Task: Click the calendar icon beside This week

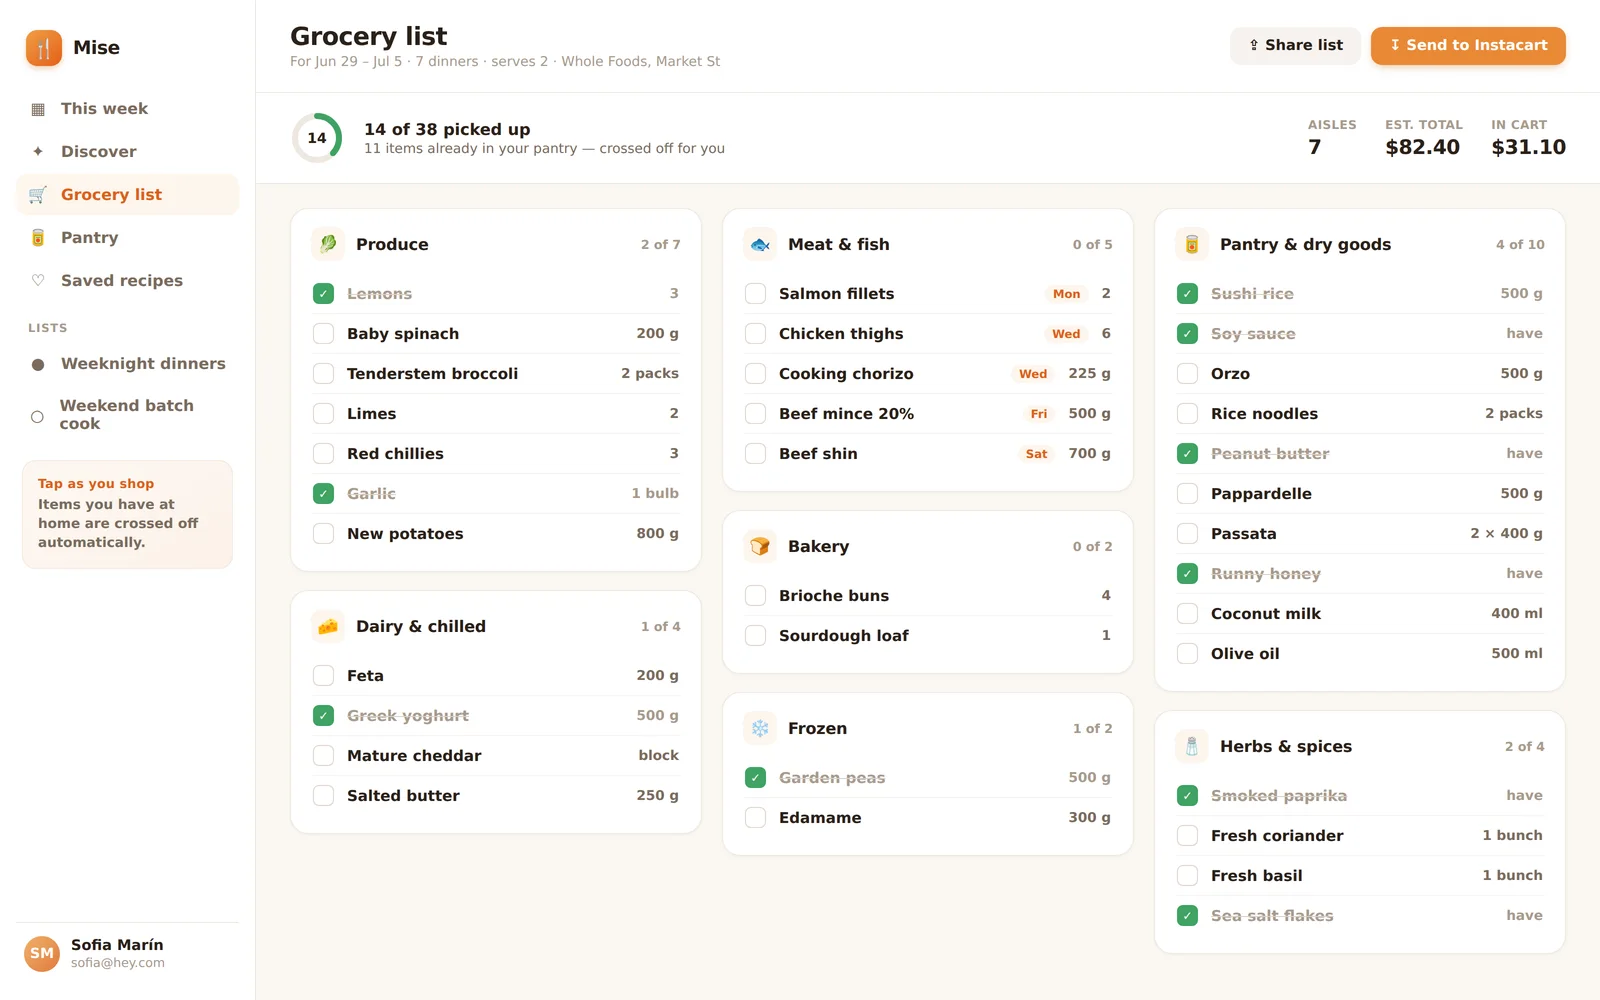Action: (x=38, y=109)
